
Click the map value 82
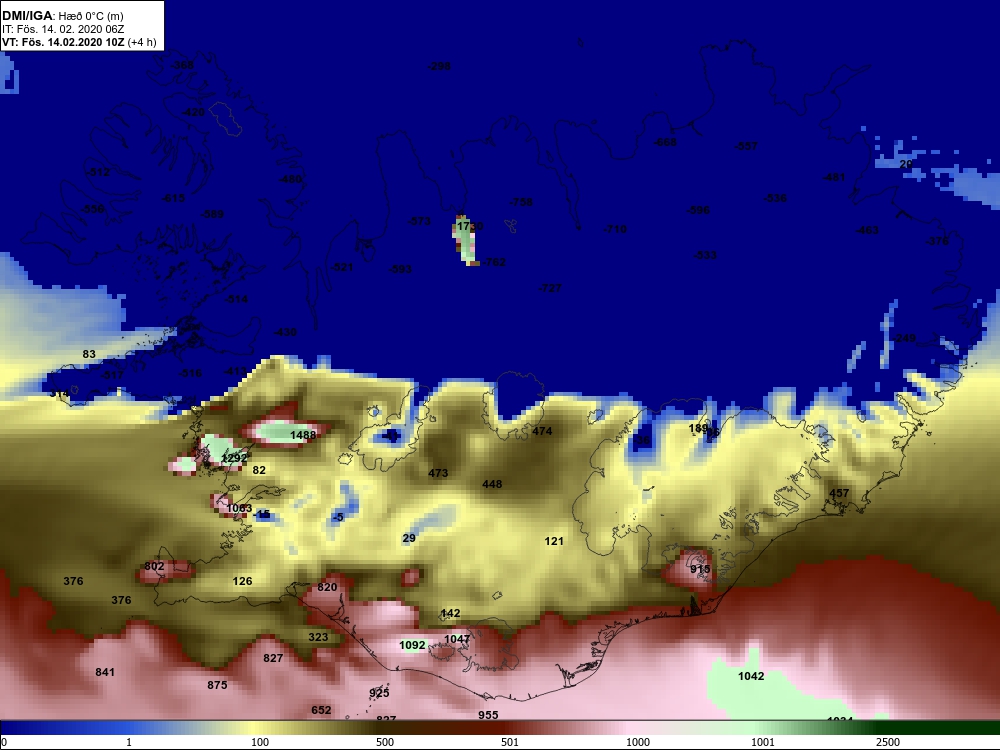point(259,470)
